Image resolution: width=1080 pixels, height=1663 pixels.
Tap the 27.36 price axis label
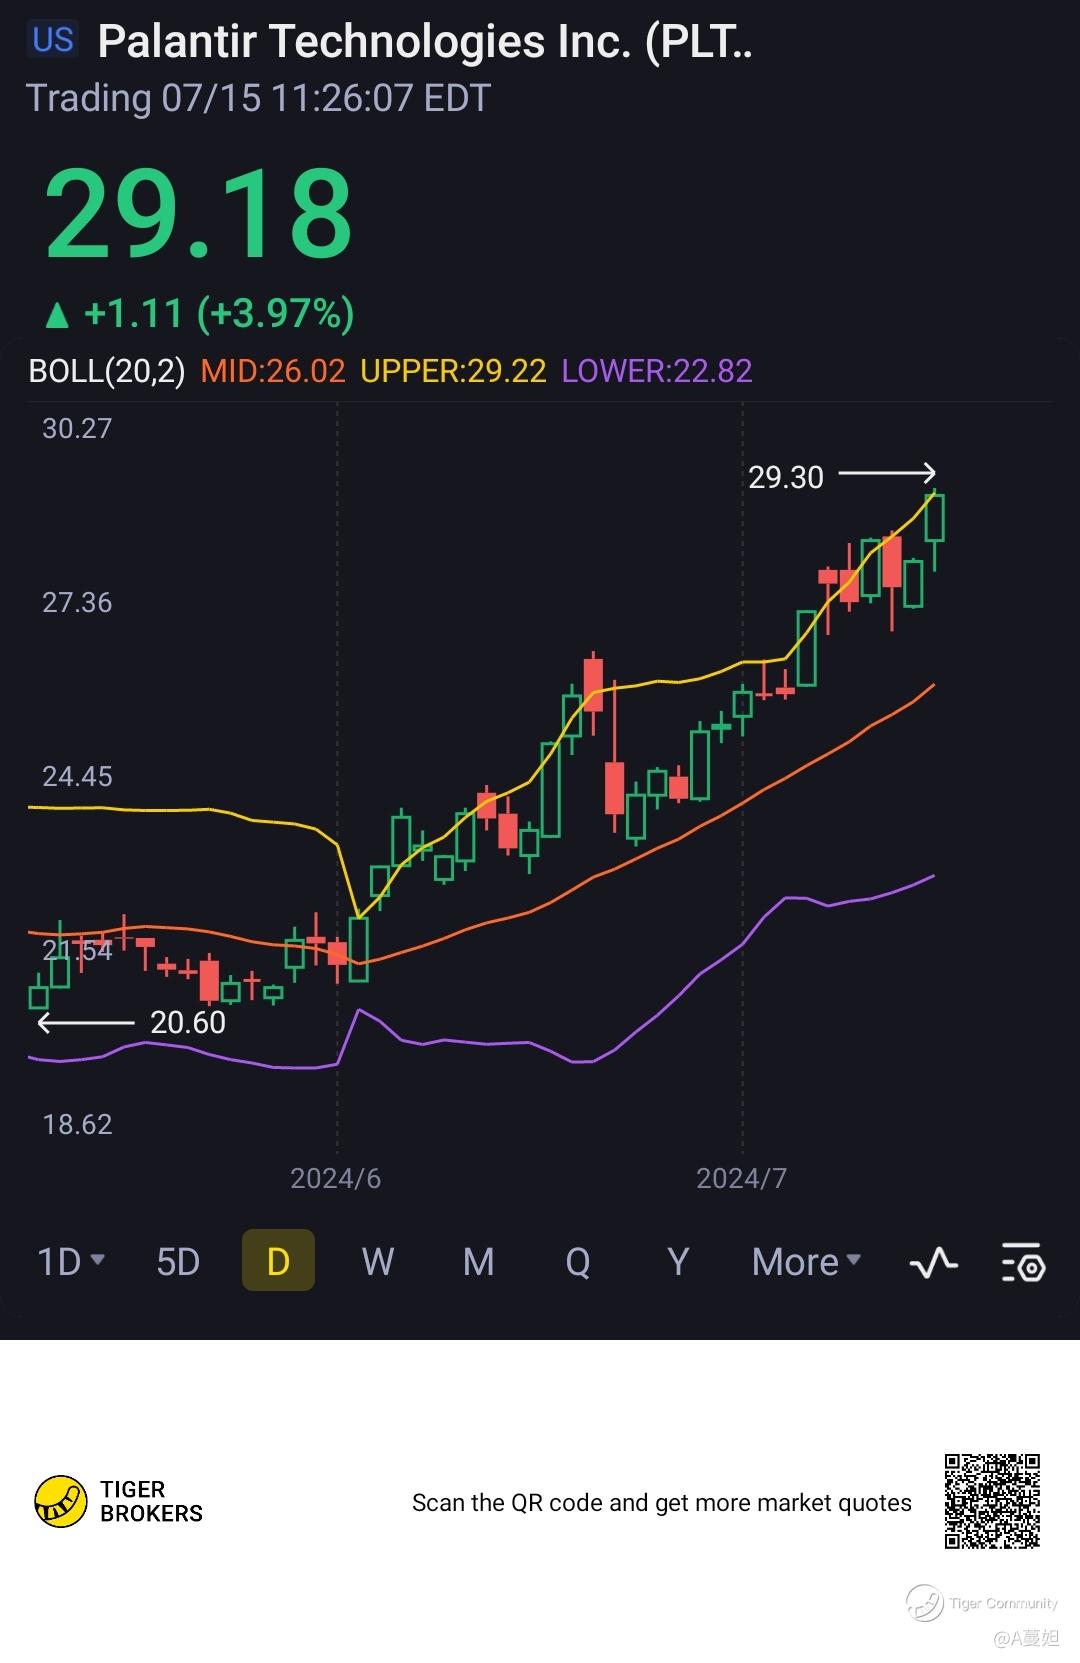click(77, 603)
